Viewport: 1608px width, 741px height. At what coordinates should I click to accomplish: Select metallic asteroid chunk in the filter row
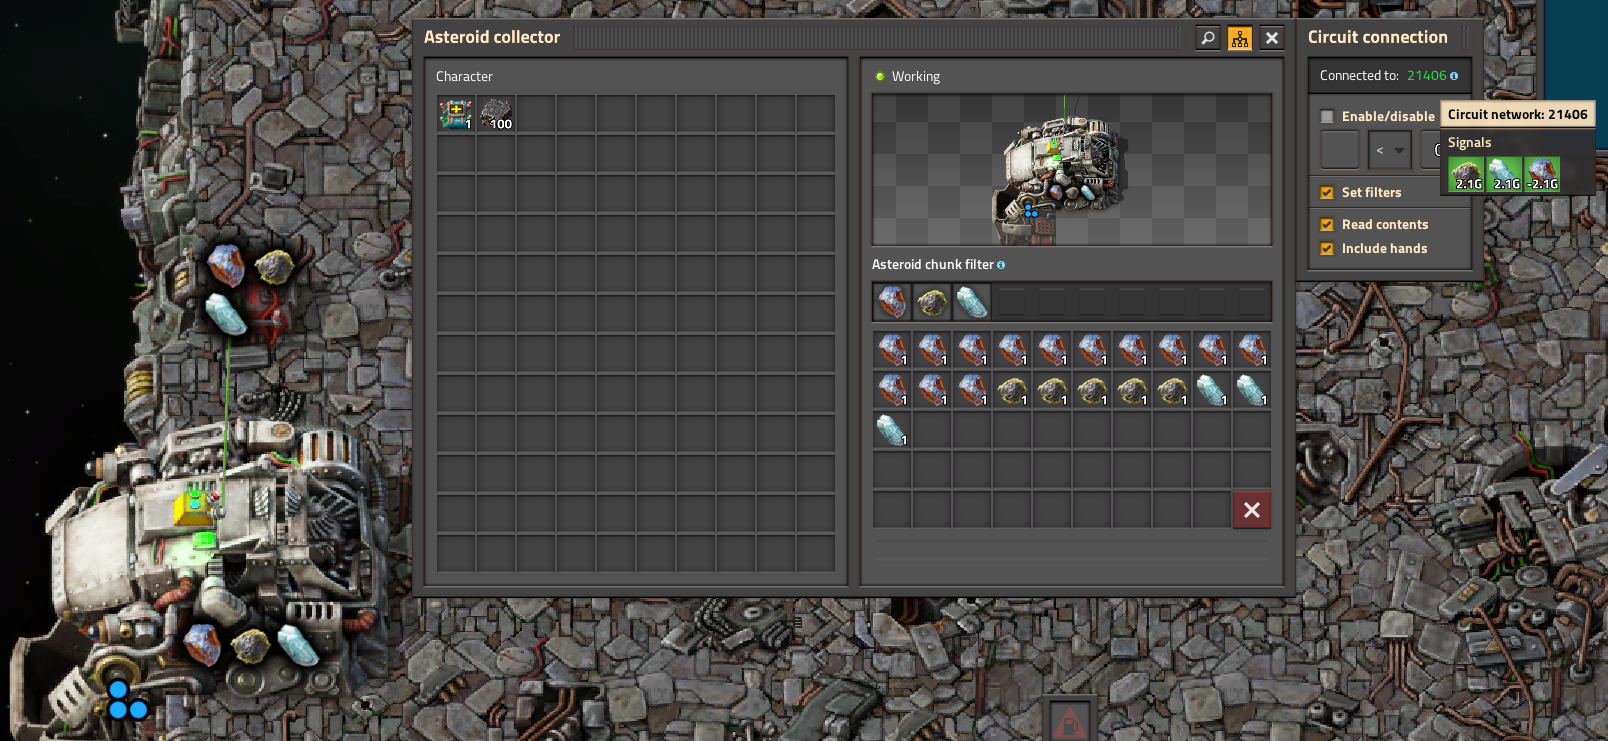tap(892, 302)
